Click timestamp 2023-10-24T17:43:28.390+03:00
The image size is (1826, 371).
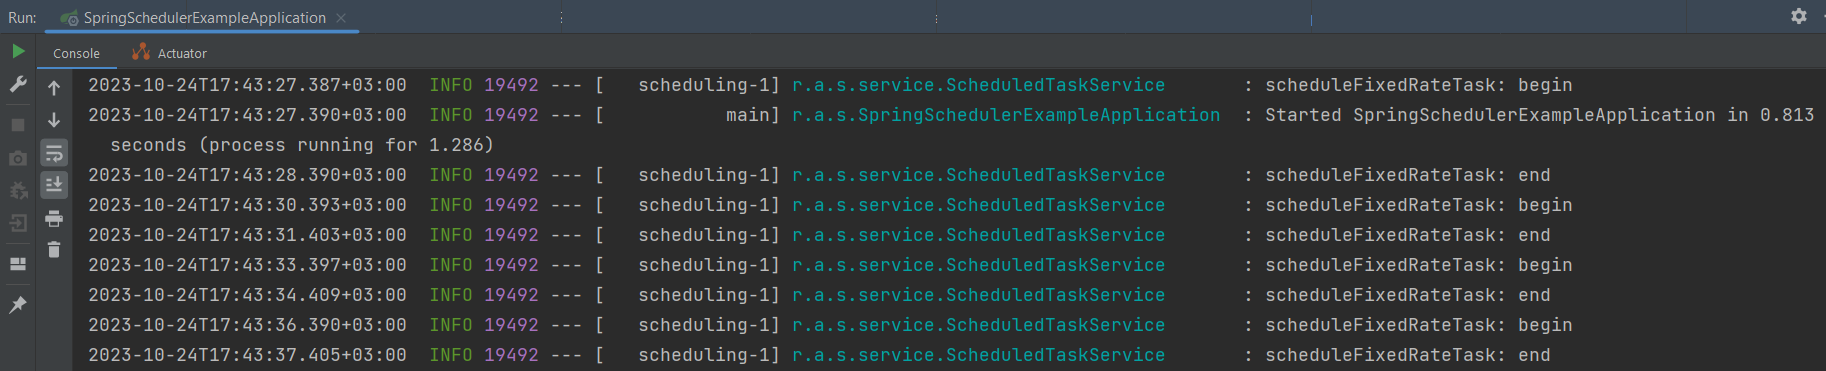tap(247, 175)
